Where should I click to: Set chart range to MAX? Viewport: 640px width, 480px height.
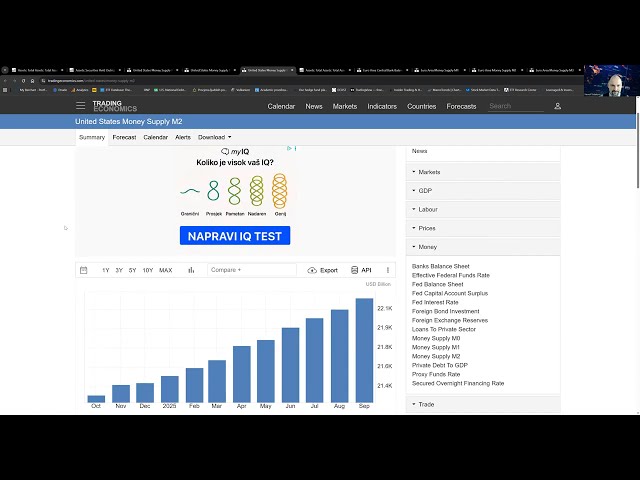(165, 270)
